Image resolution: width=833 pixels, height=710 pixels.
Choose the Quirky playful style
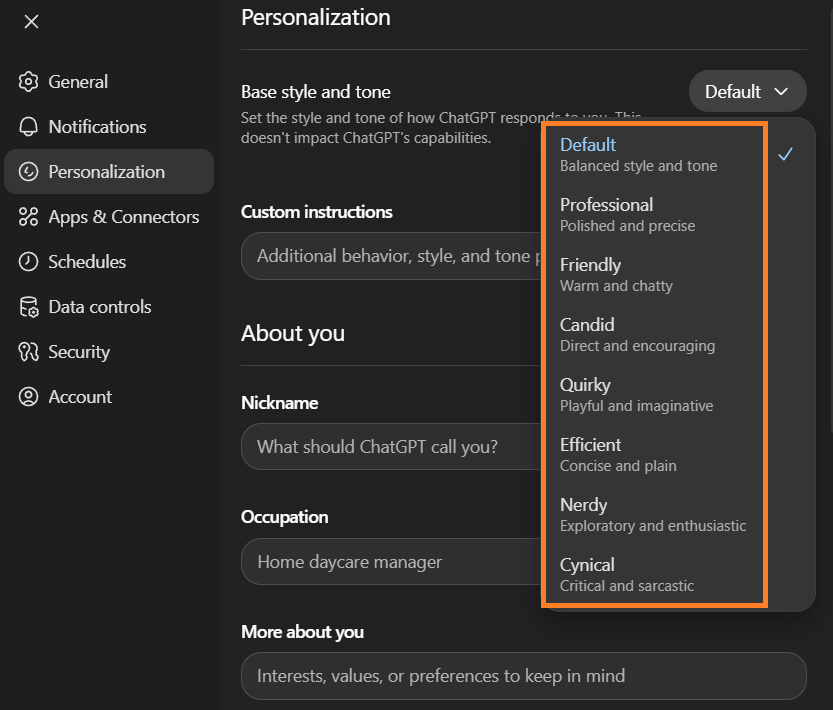point(679,395)
